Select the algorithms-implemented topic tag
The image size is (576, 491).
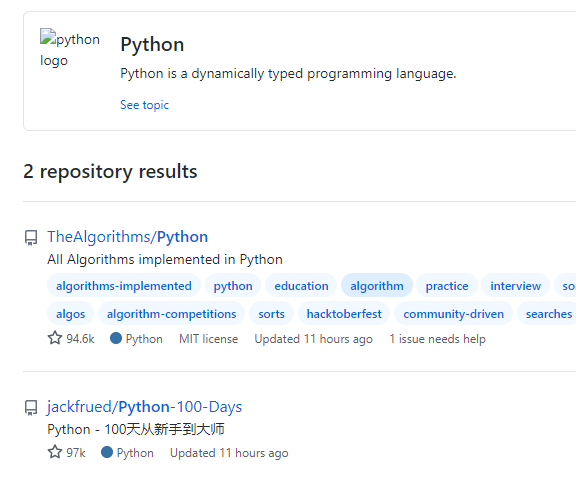point(124,286)
